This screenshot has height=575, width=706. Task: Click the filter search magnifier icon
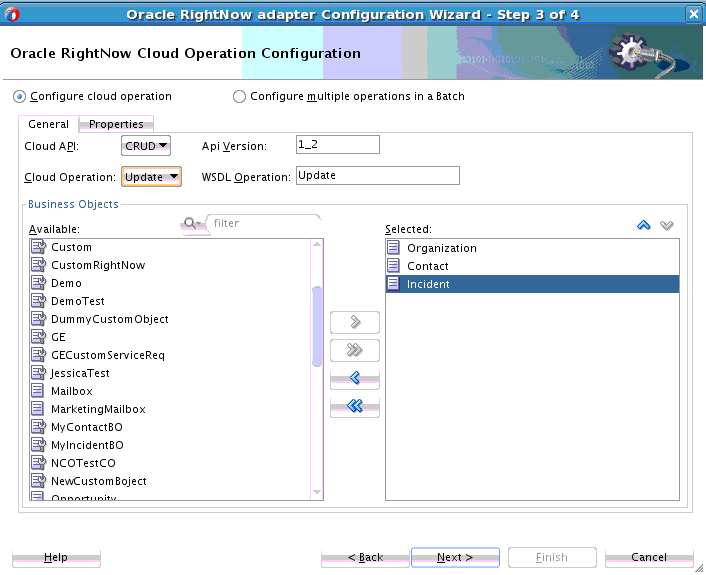point(192,223)
